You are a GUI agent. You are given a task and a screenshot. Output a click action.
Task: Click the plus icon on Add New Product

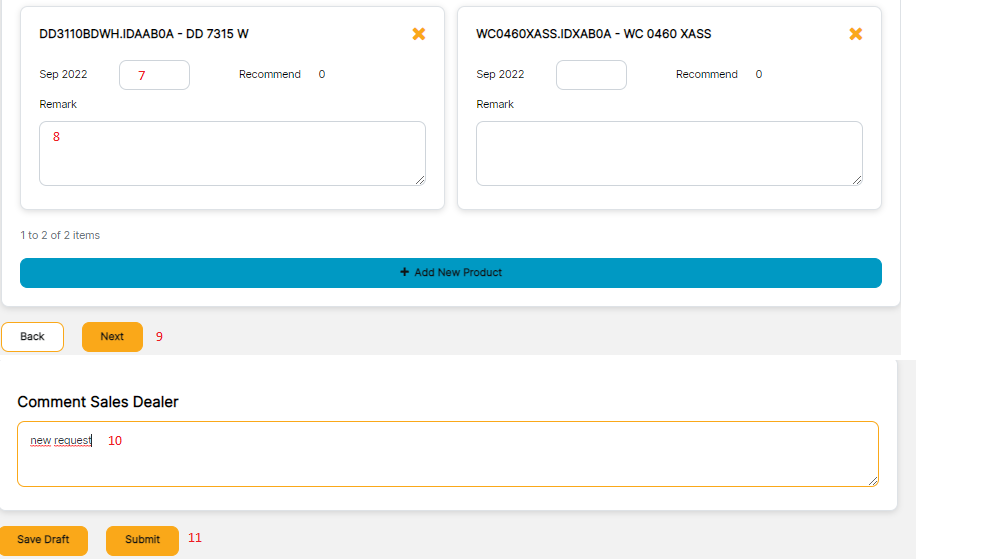tap(404, 272)
